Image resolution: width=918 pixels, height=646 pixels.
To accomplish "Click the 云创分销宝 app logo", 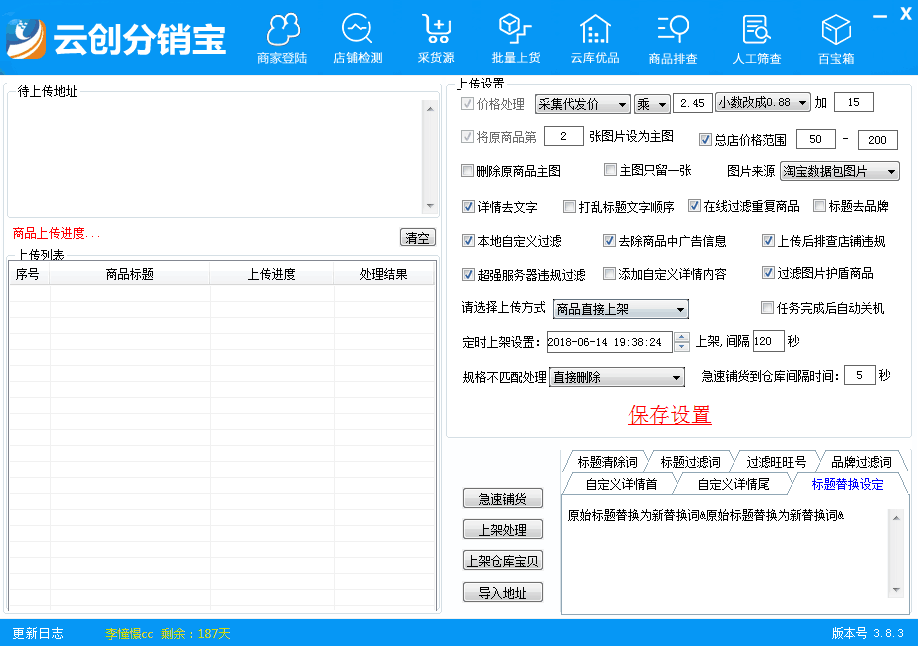I will [x=117, y=39].
